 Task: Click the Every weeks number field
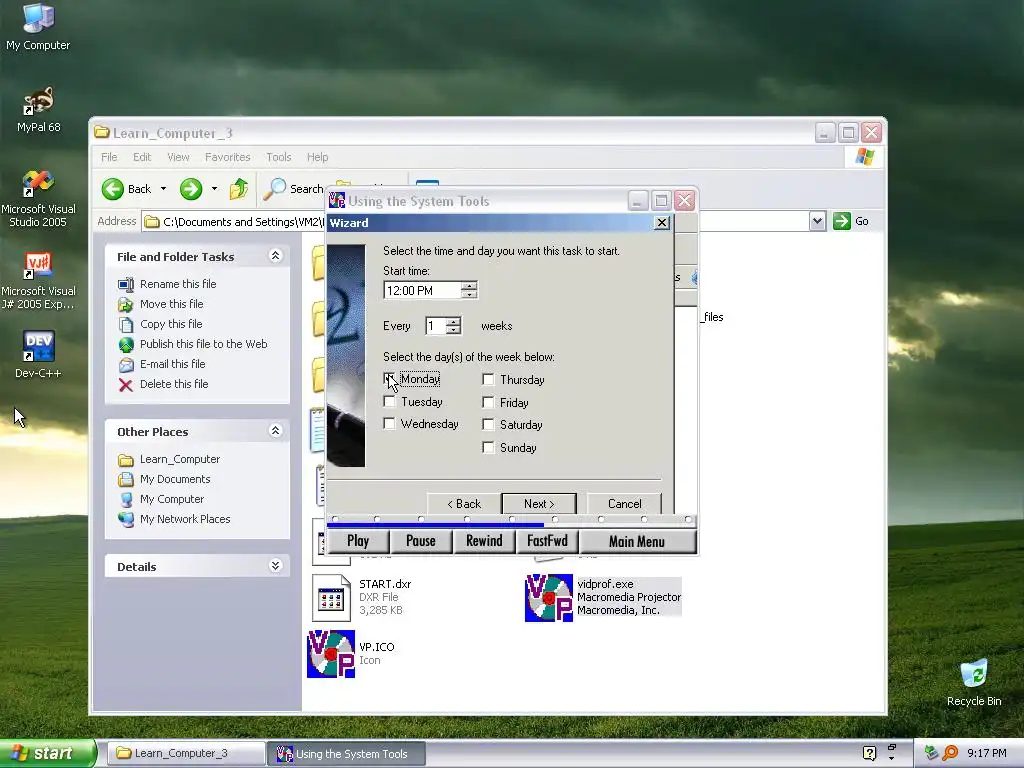[x=436, y=326]
